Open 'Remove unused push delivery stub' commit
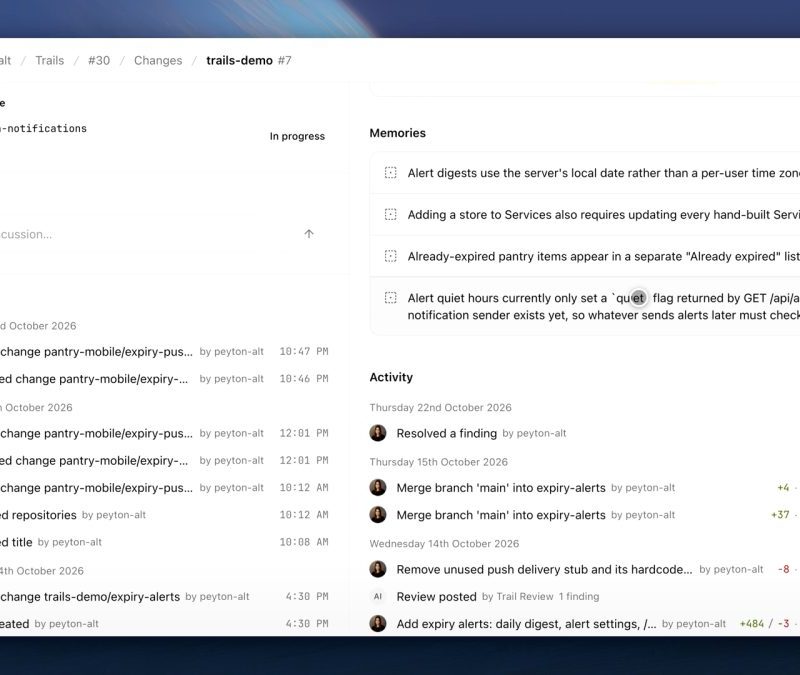 (544, 569)
